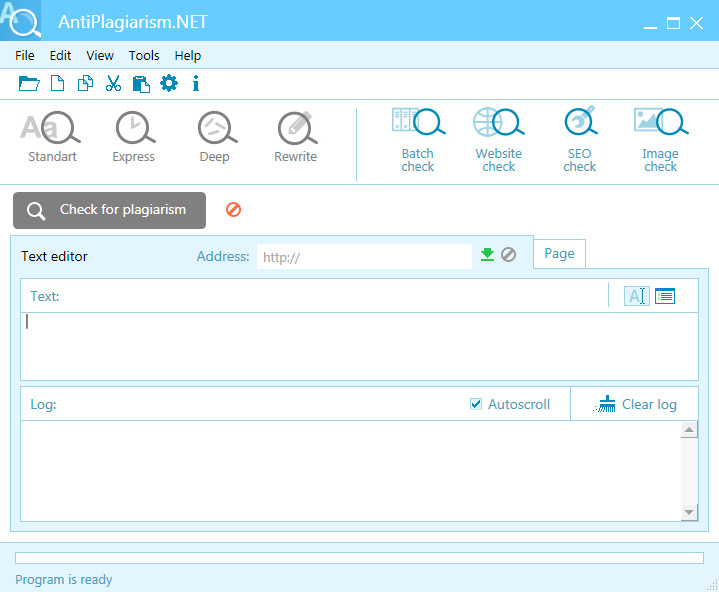
Task: Open the View menu
Action: 100,55
